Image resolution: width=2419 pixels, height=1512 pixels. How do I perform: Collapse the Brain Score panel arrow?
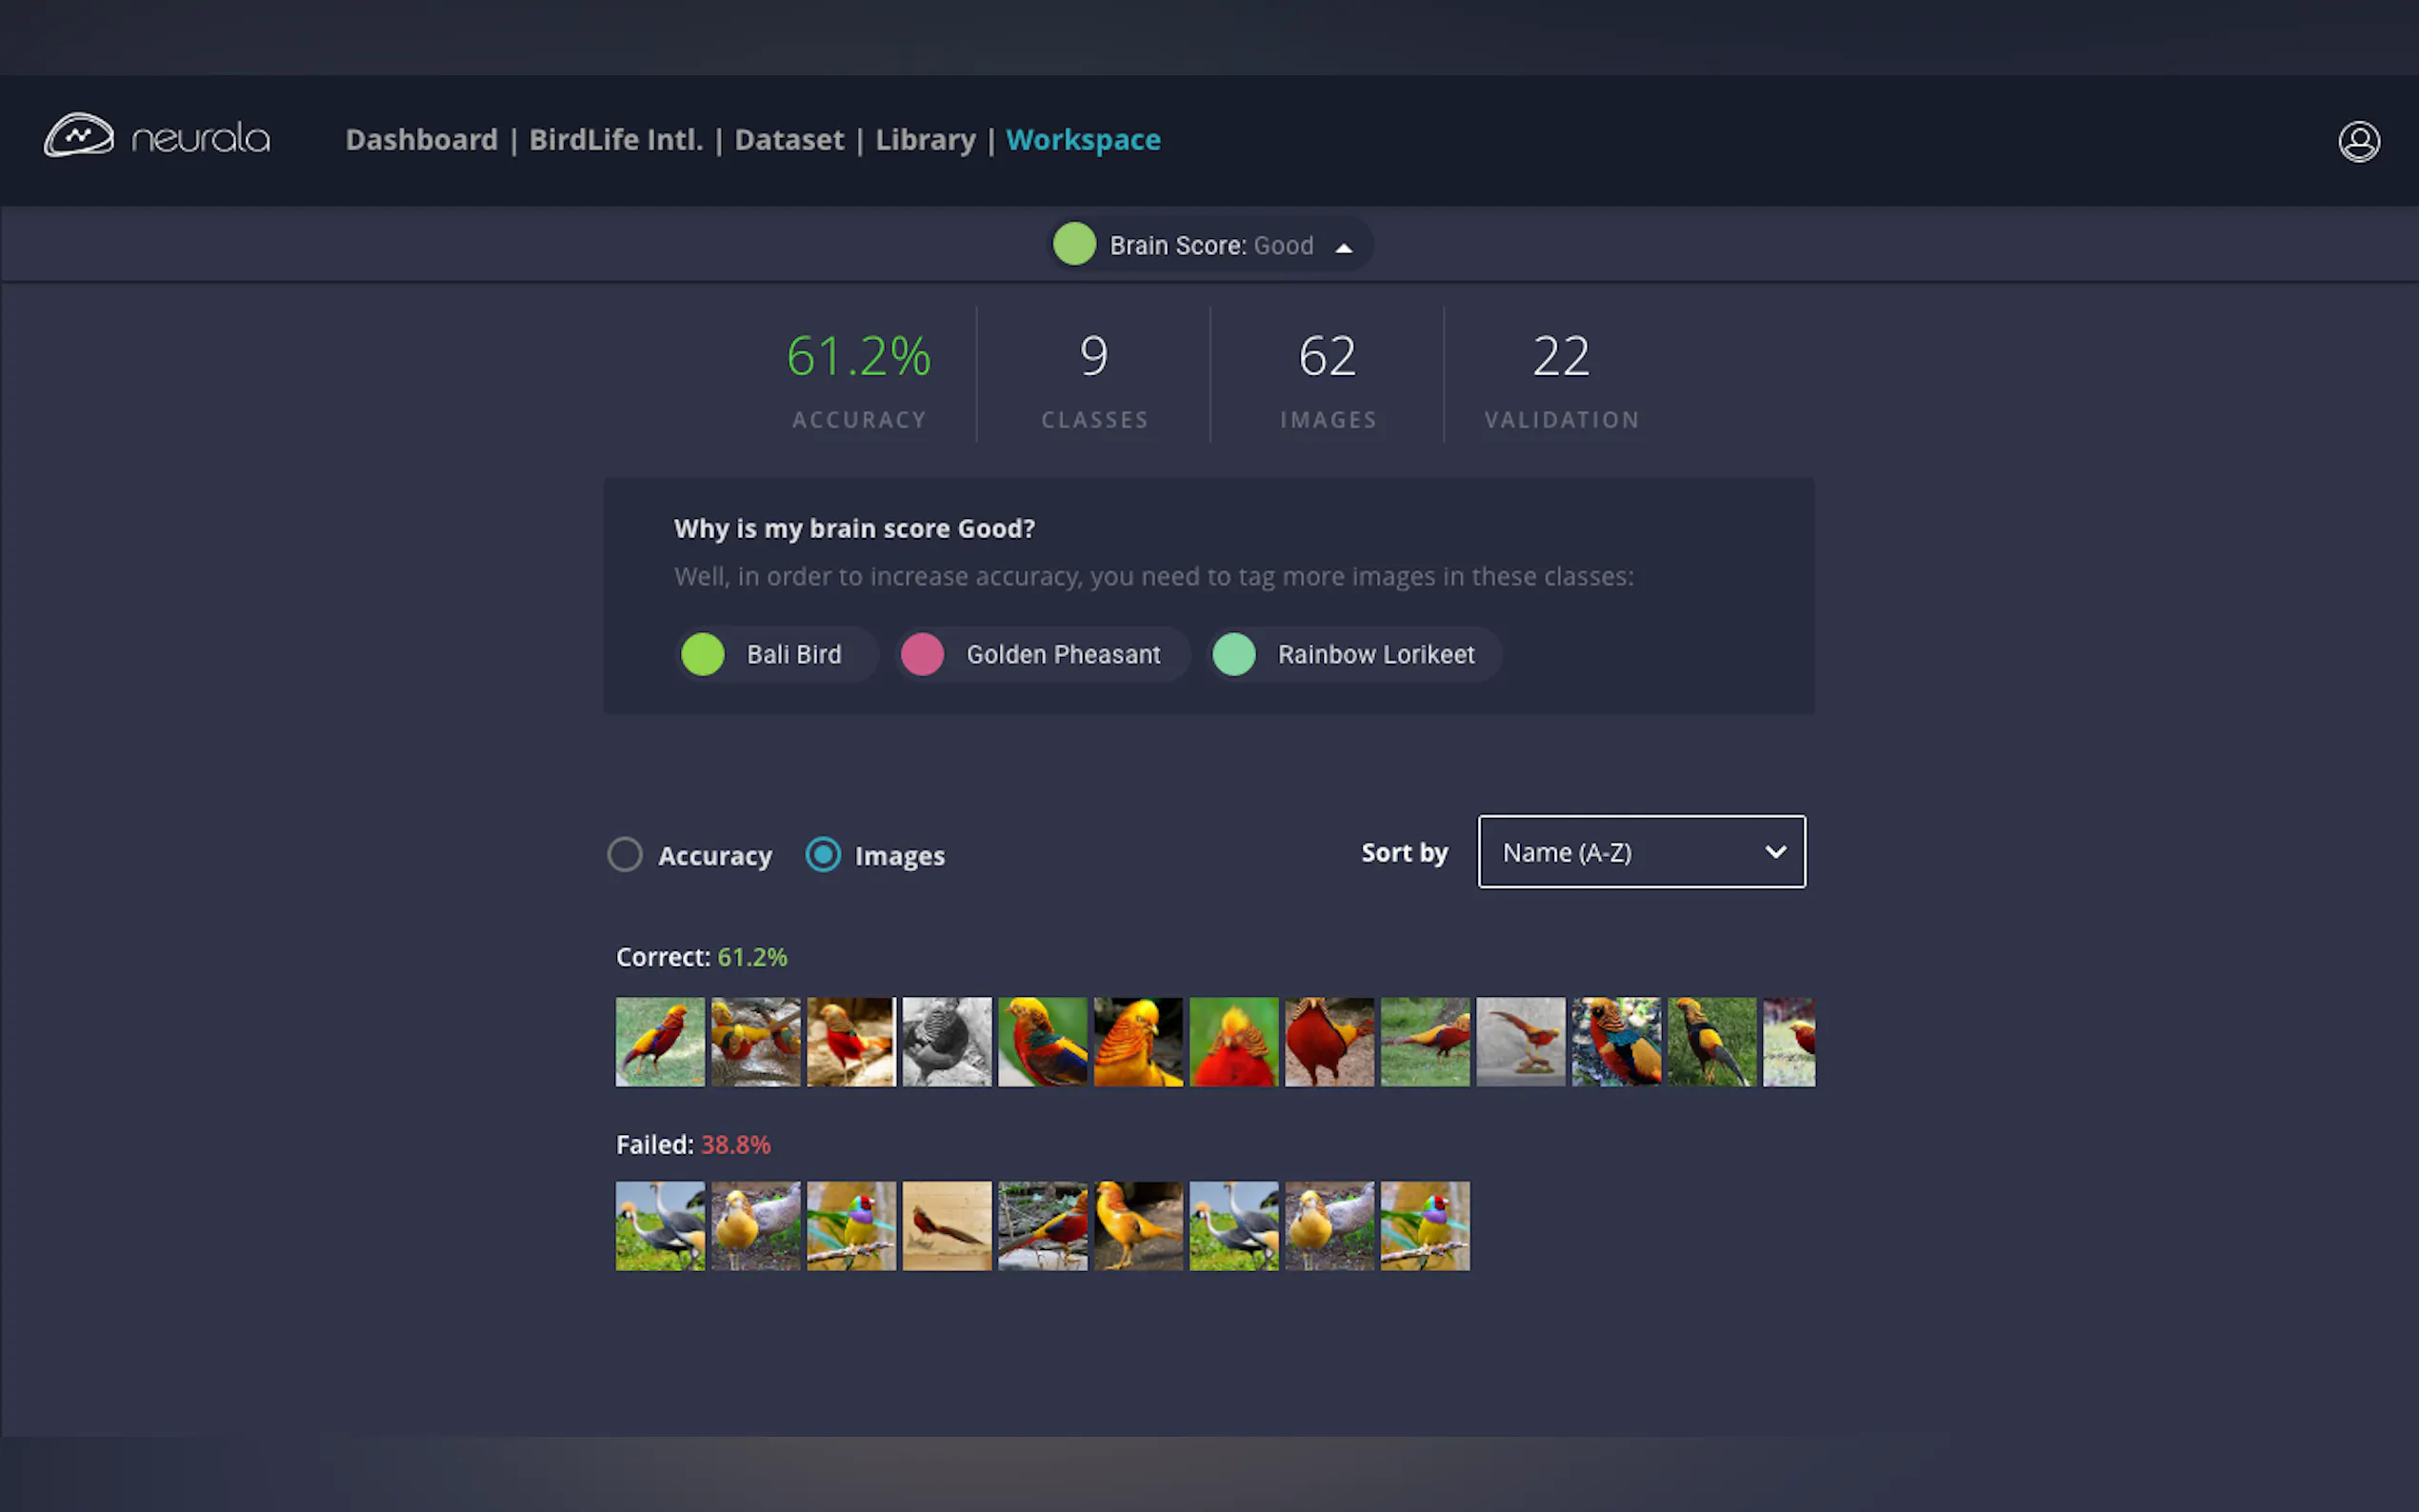(1343, 248)
